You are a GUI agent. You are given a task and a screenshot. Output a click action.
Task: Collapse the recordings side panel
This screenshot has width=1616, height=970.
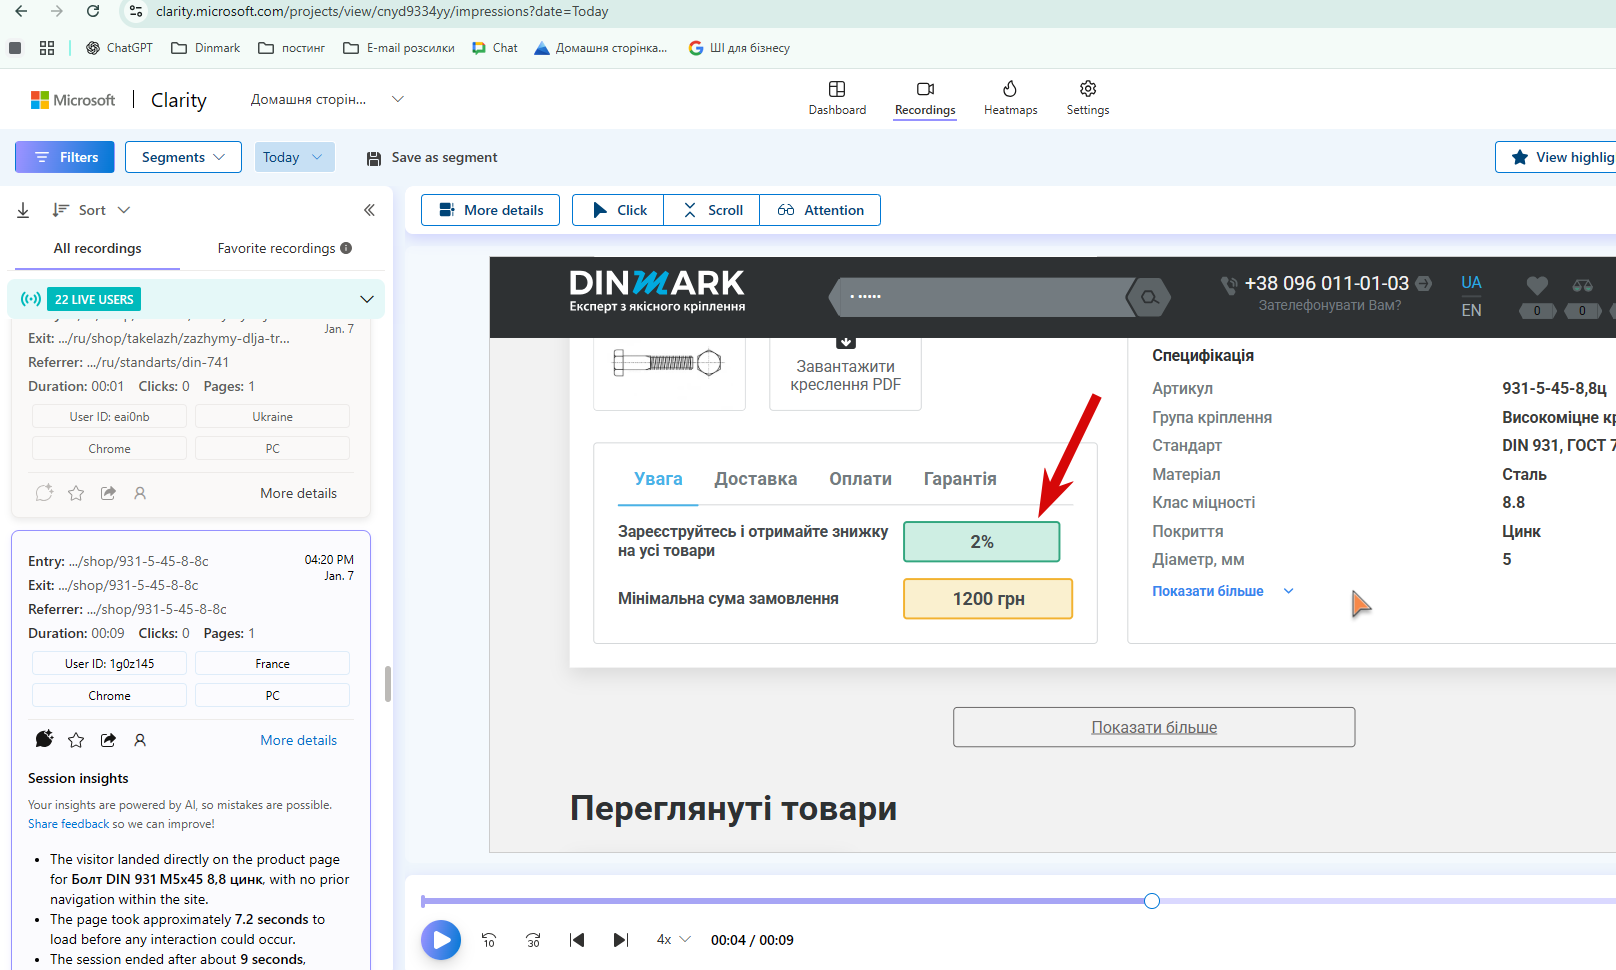369,210
